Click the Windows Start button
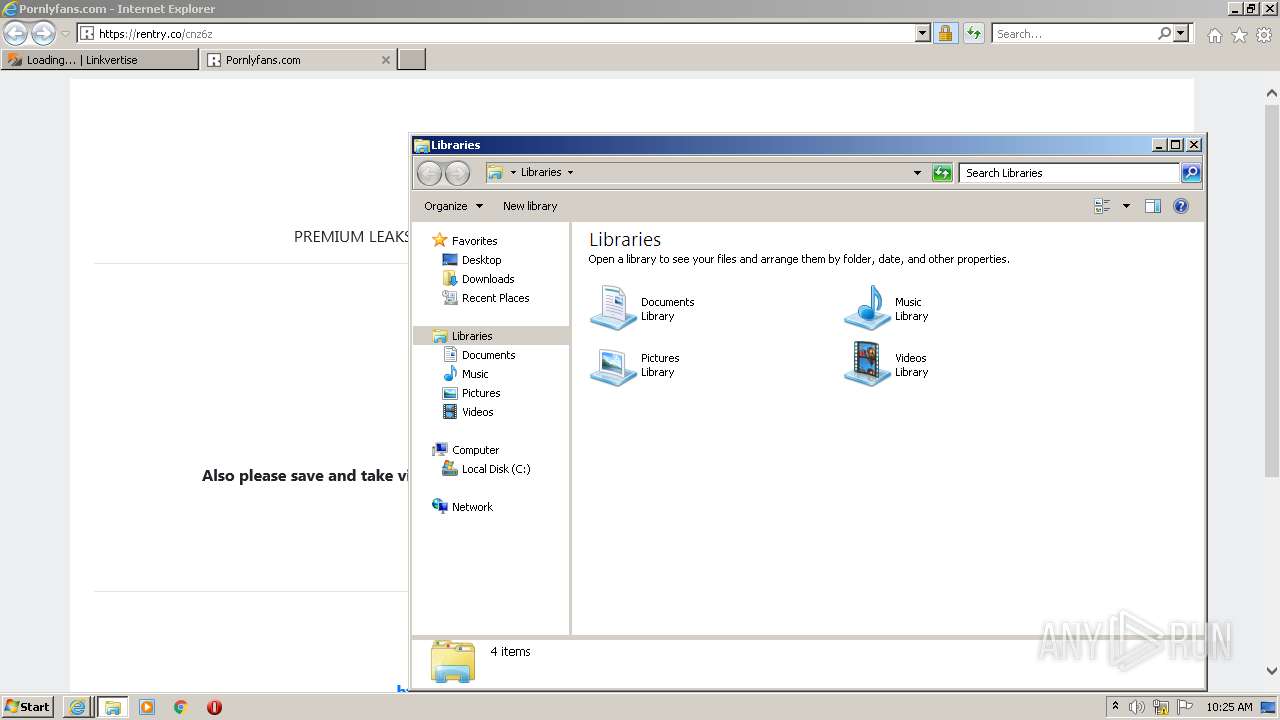The width and height of the screenshot is (1280, 720). click(x=28, y=706)
